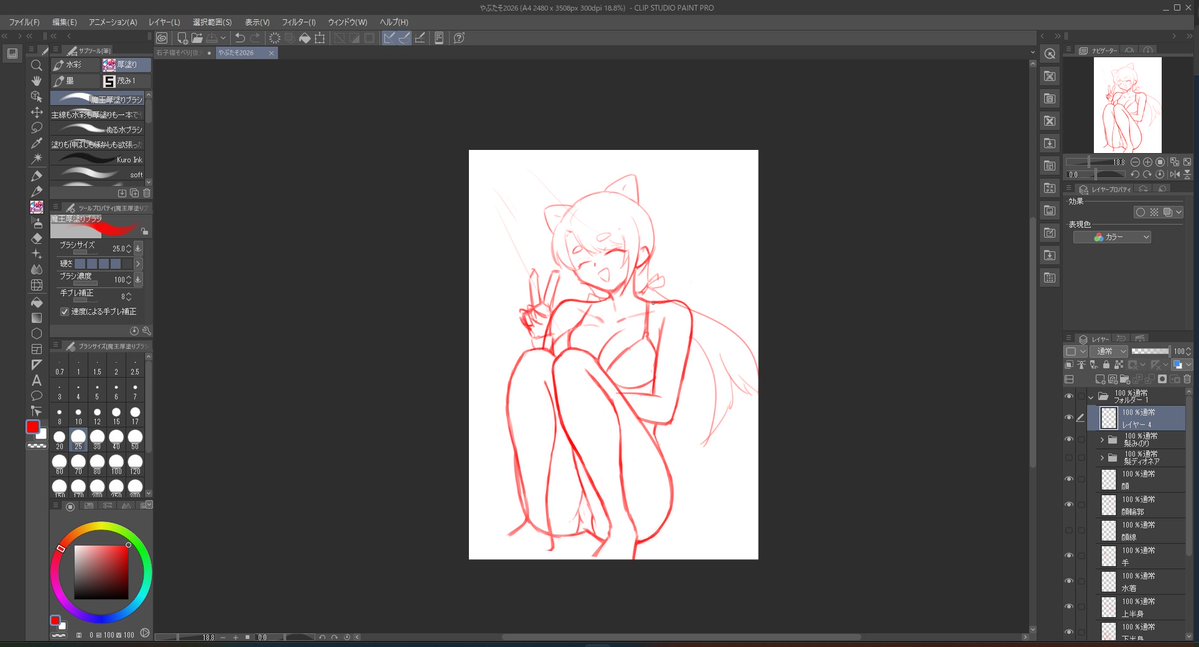This screenshot has height=647, width=1199.
Task: Pick a shade in the color wheel square
Action: [x=101, y=572]
